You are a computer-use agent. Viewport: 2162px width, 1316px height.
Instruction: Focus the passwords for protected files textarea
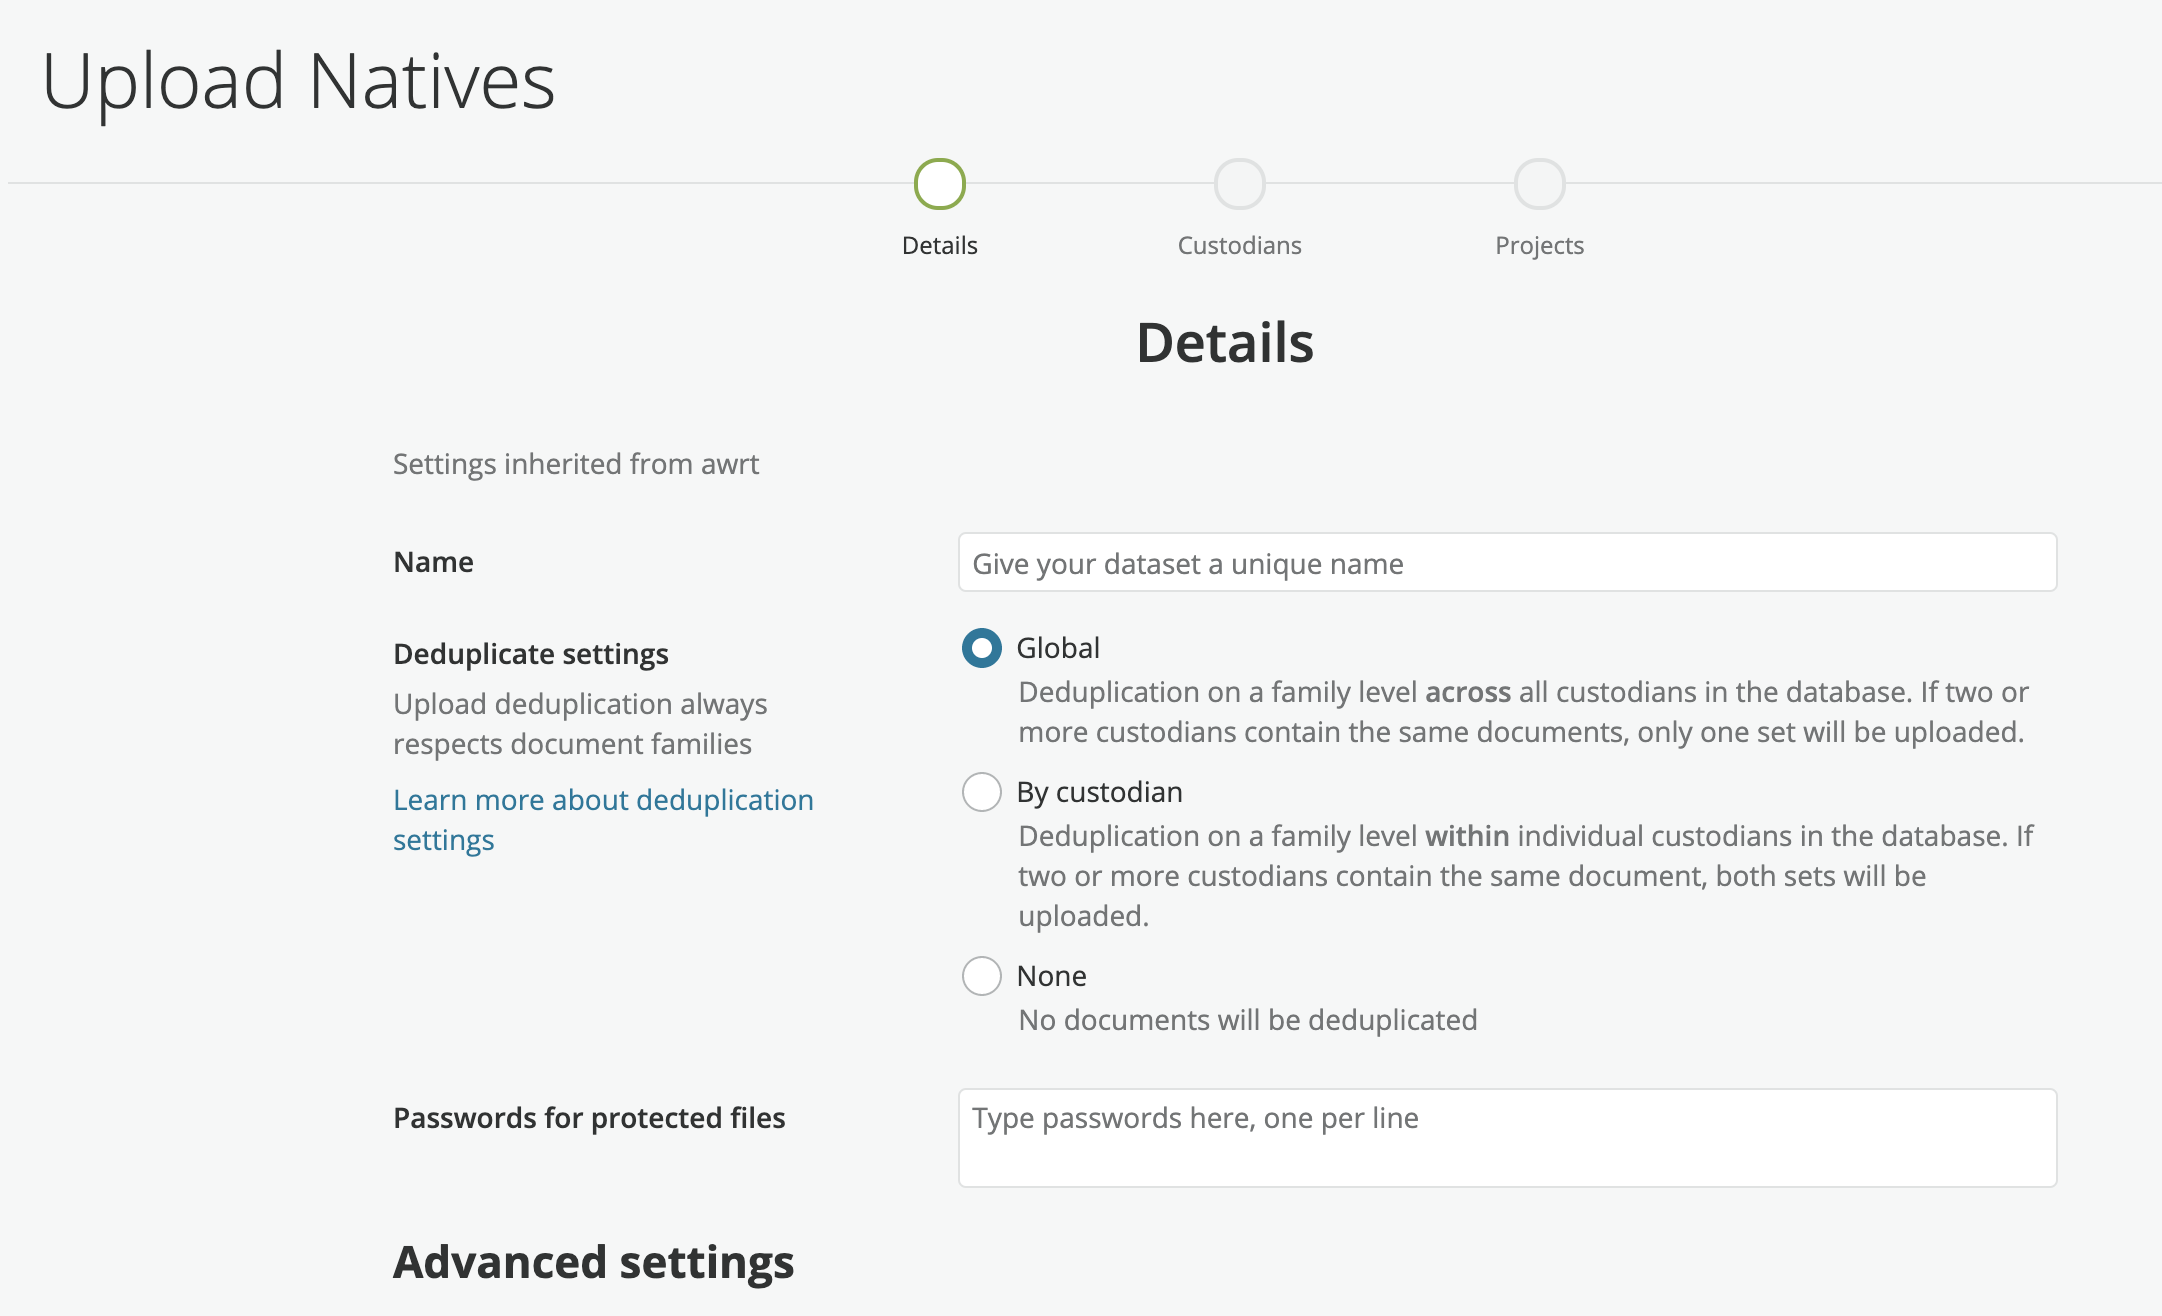coord(1507,1138)
